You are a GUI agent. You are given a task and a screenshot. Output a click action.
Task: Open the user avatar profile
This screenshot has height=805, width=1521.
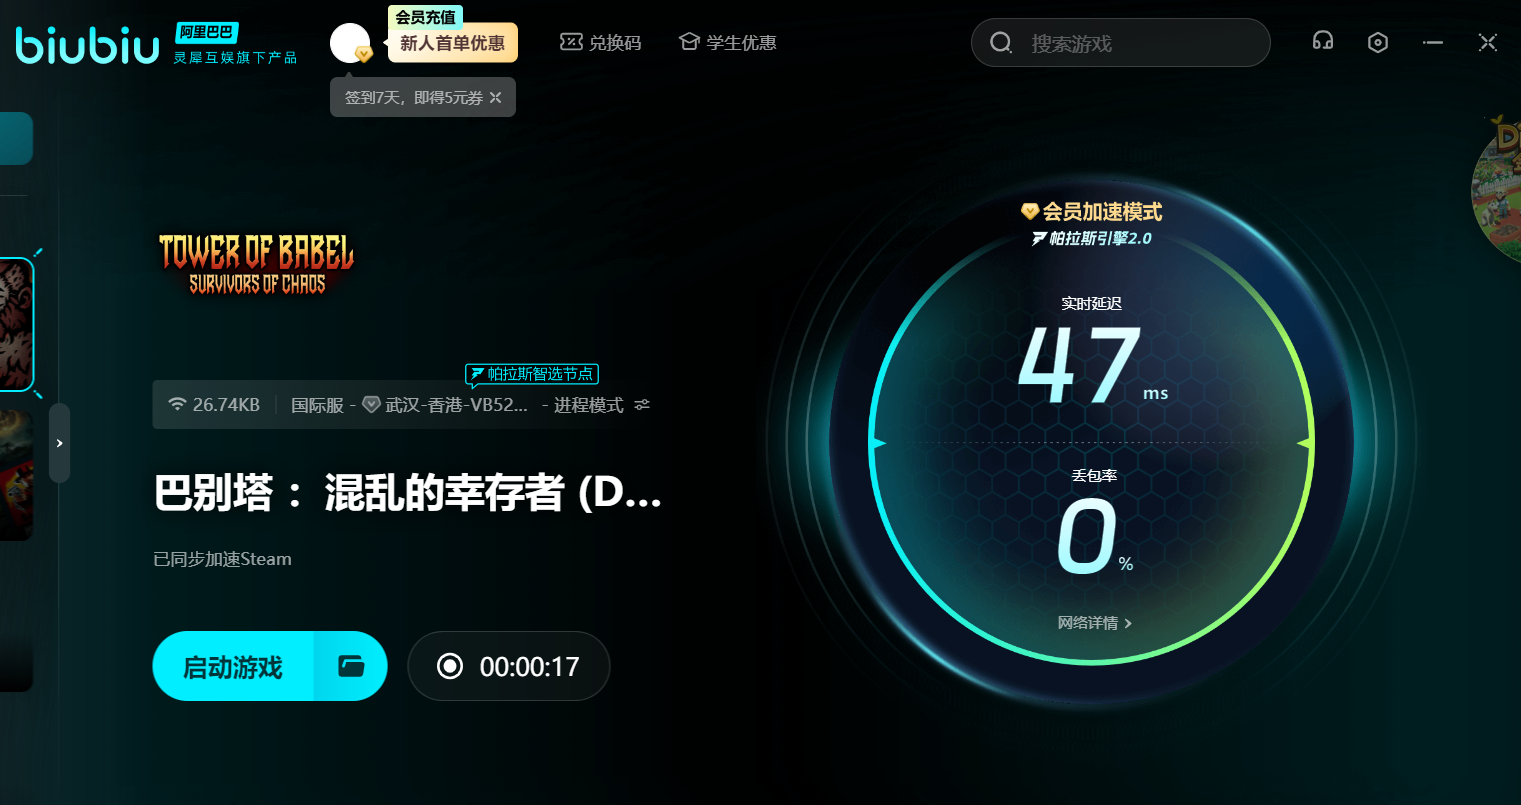349,43
